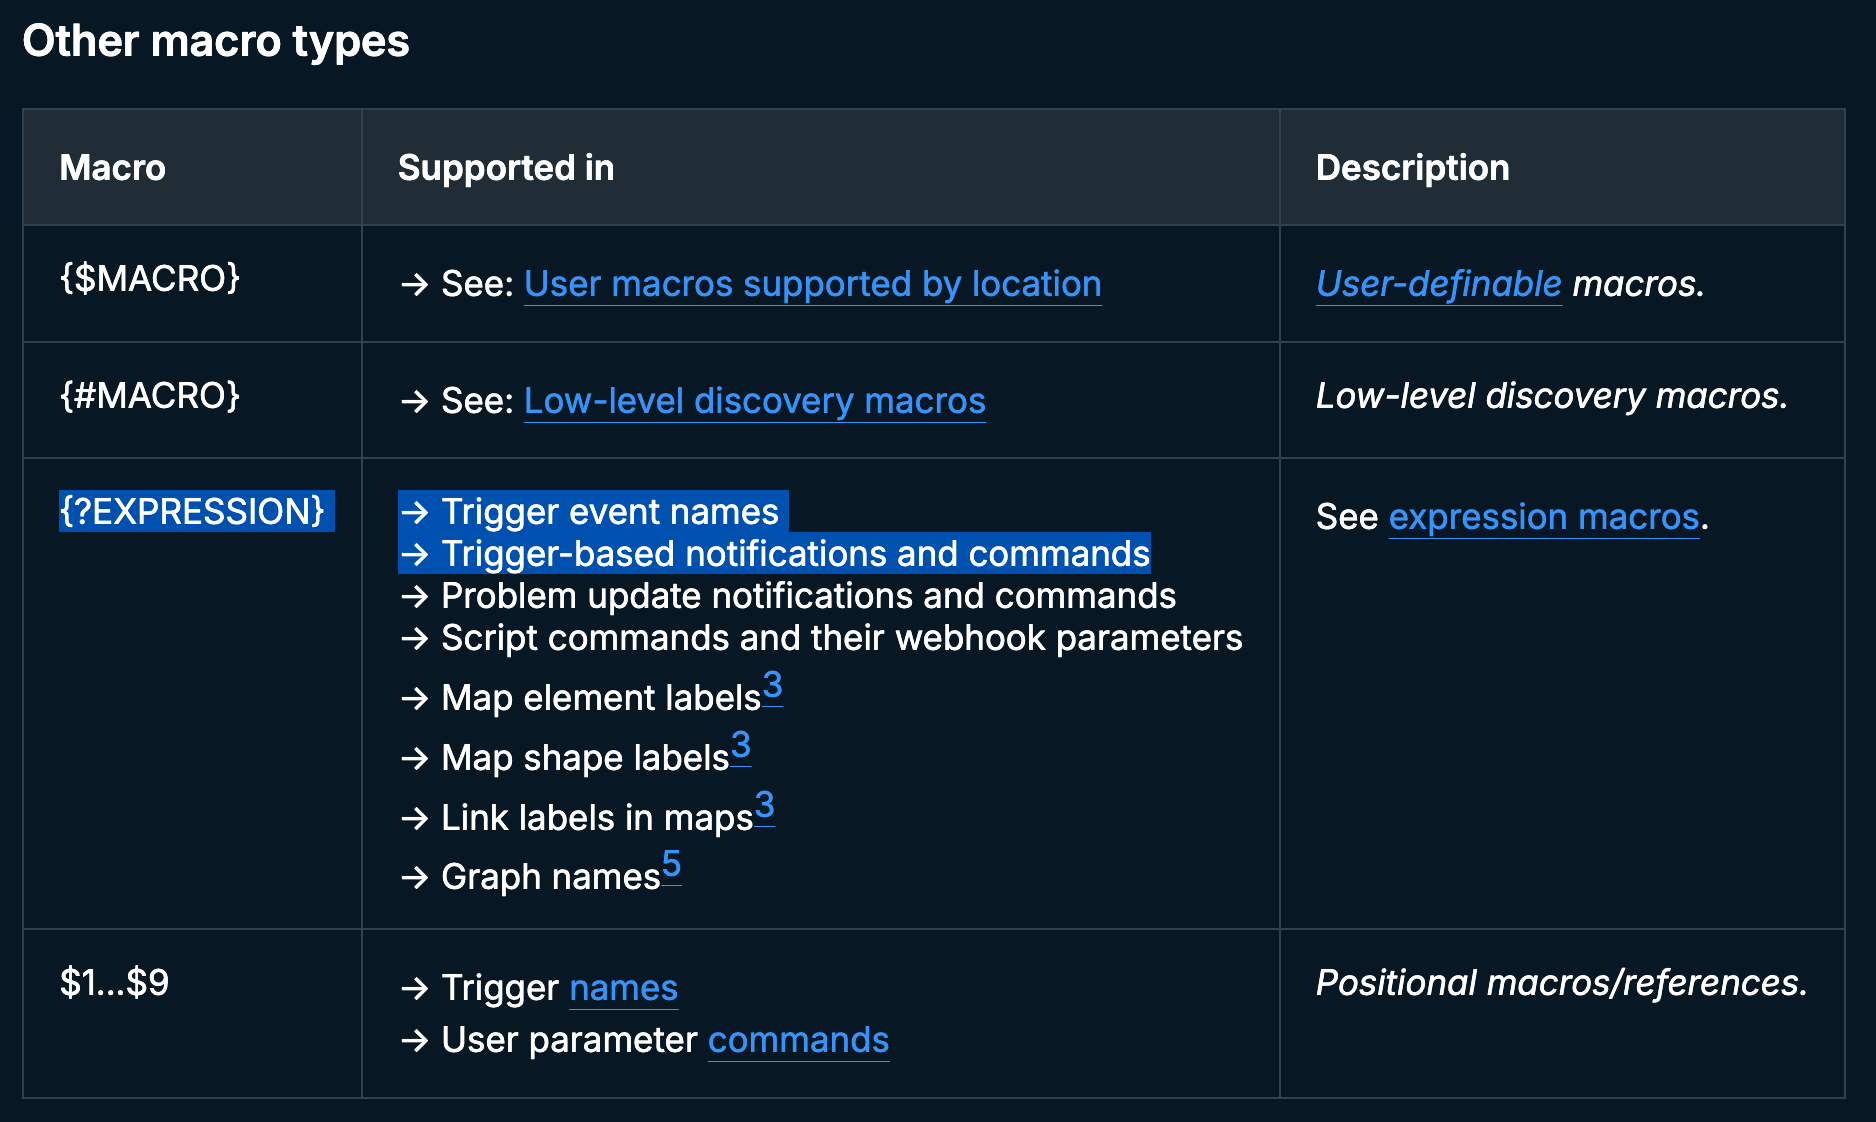Click the Supported in column header

[506, 168]
